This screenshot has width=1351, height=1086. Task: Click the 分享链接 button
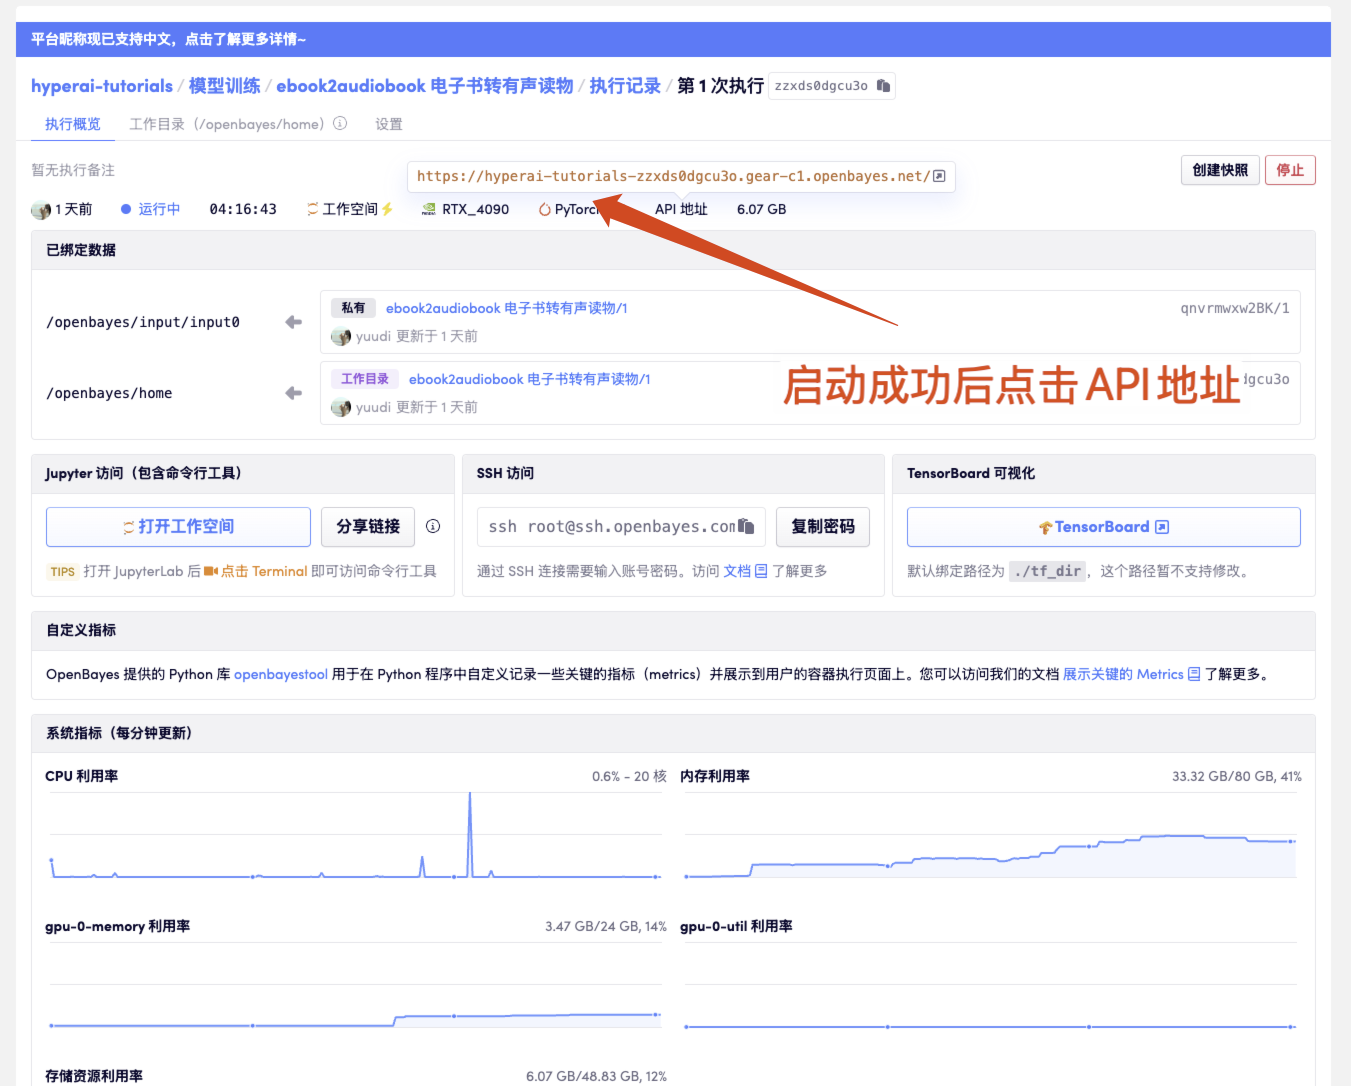point(368,526)
